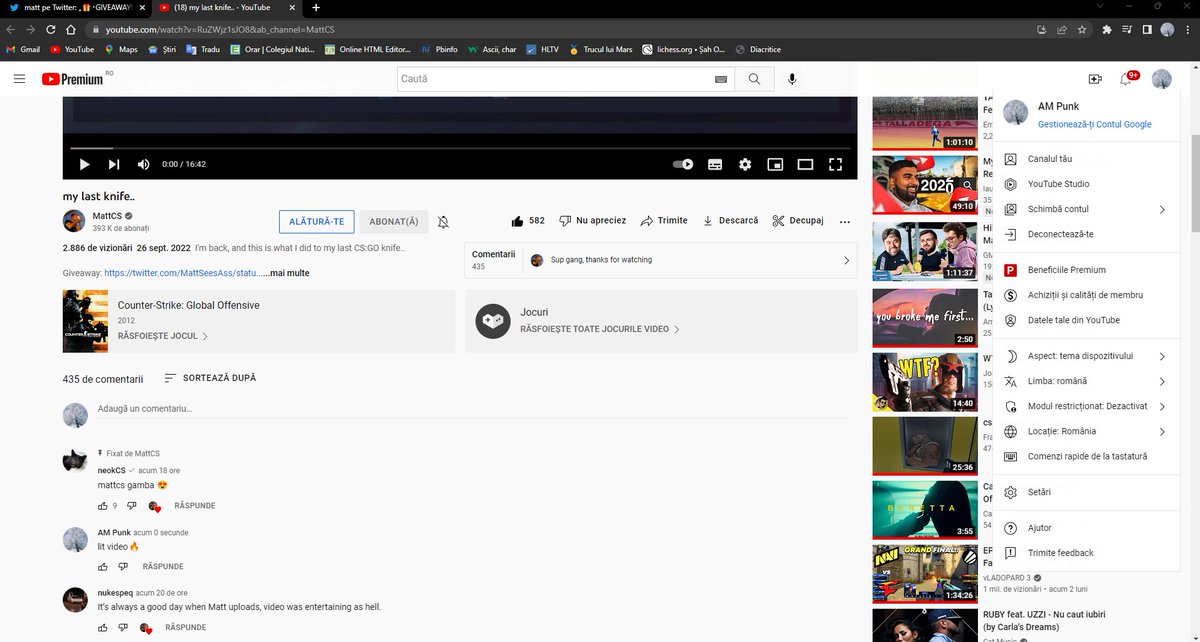
Task: Toggle the autoplay switch in the player
Action: (683, 164)
